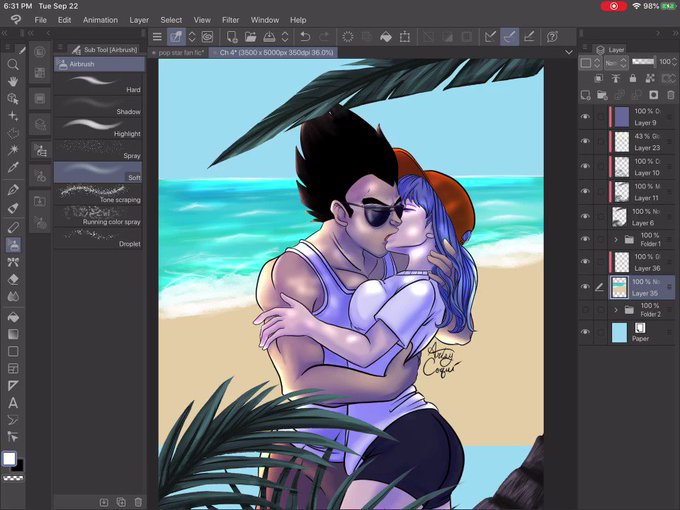680x510 pixels.
Task: Click the Undo arrow
Action: pos(305,37)
